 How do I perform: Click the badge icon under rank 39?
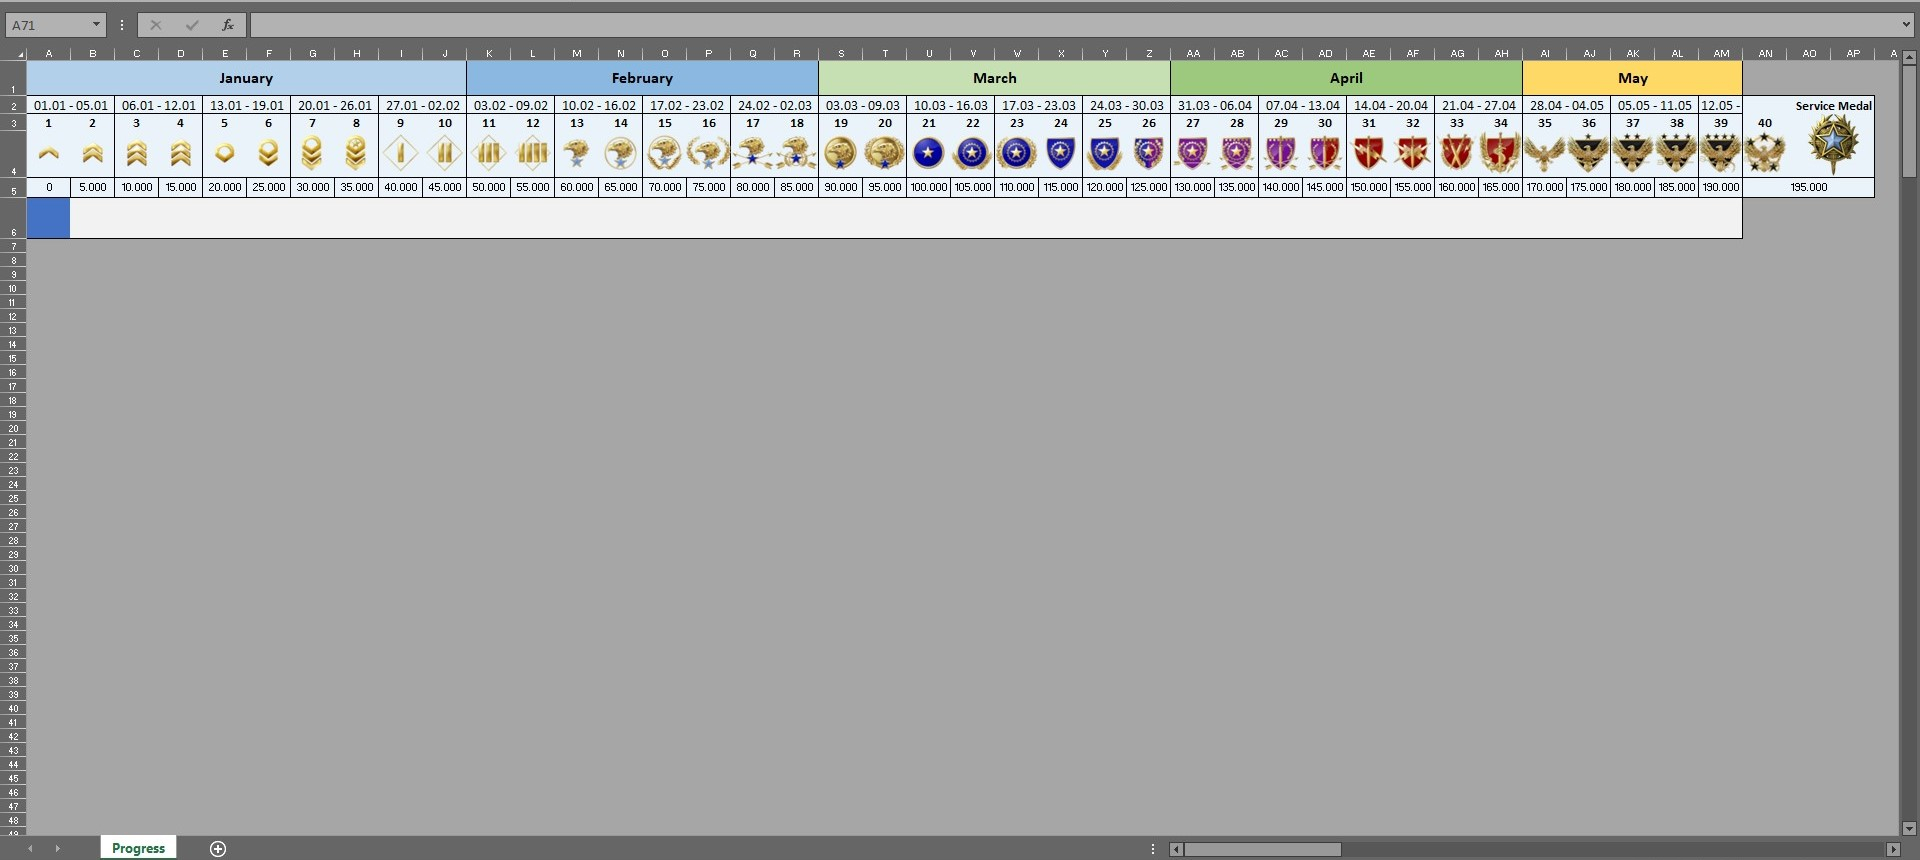click(1720, 153)
